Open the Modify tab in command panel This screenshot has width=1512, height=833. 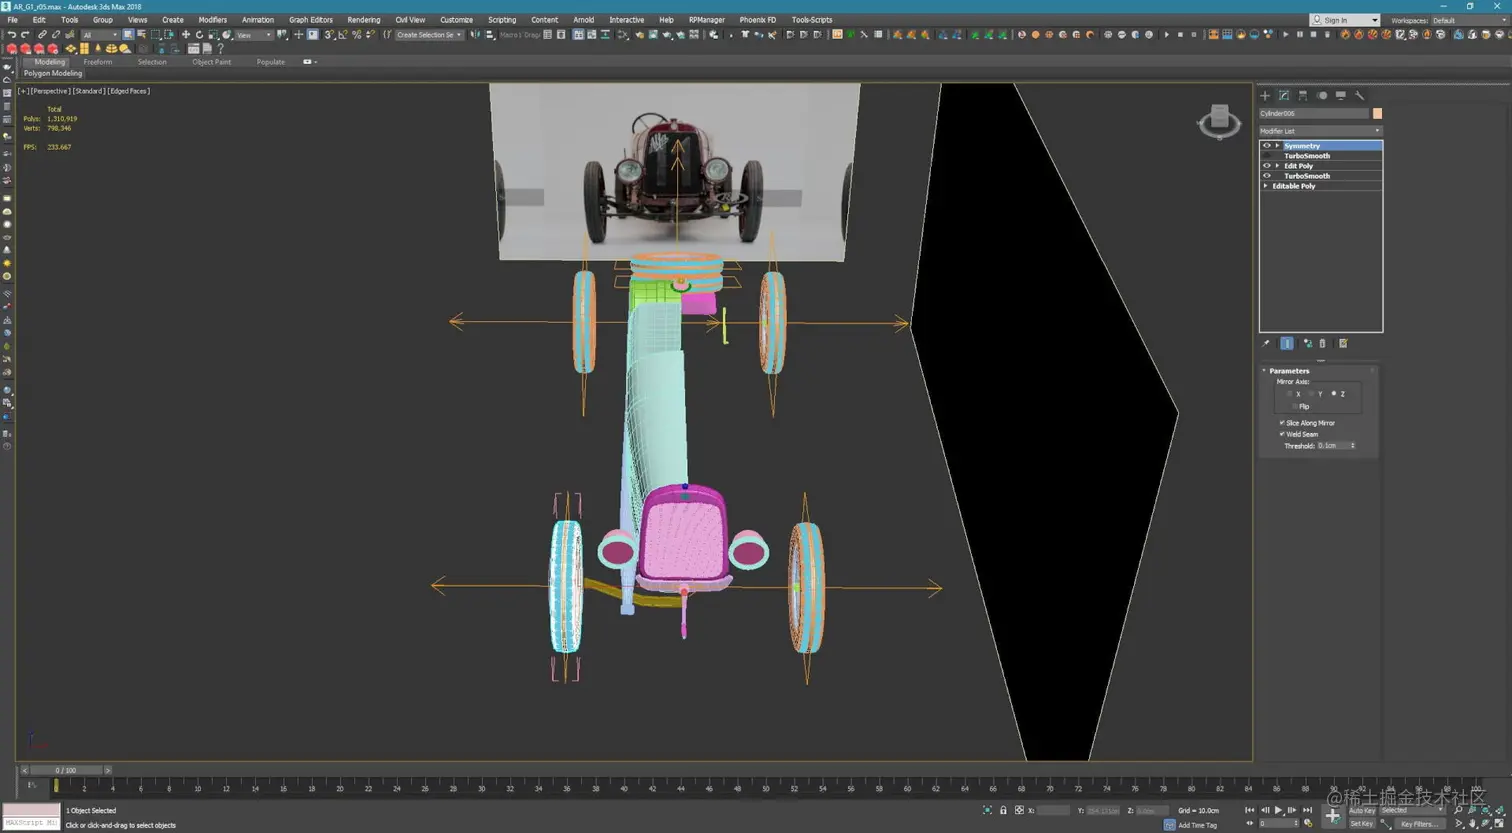point(1284,96)
